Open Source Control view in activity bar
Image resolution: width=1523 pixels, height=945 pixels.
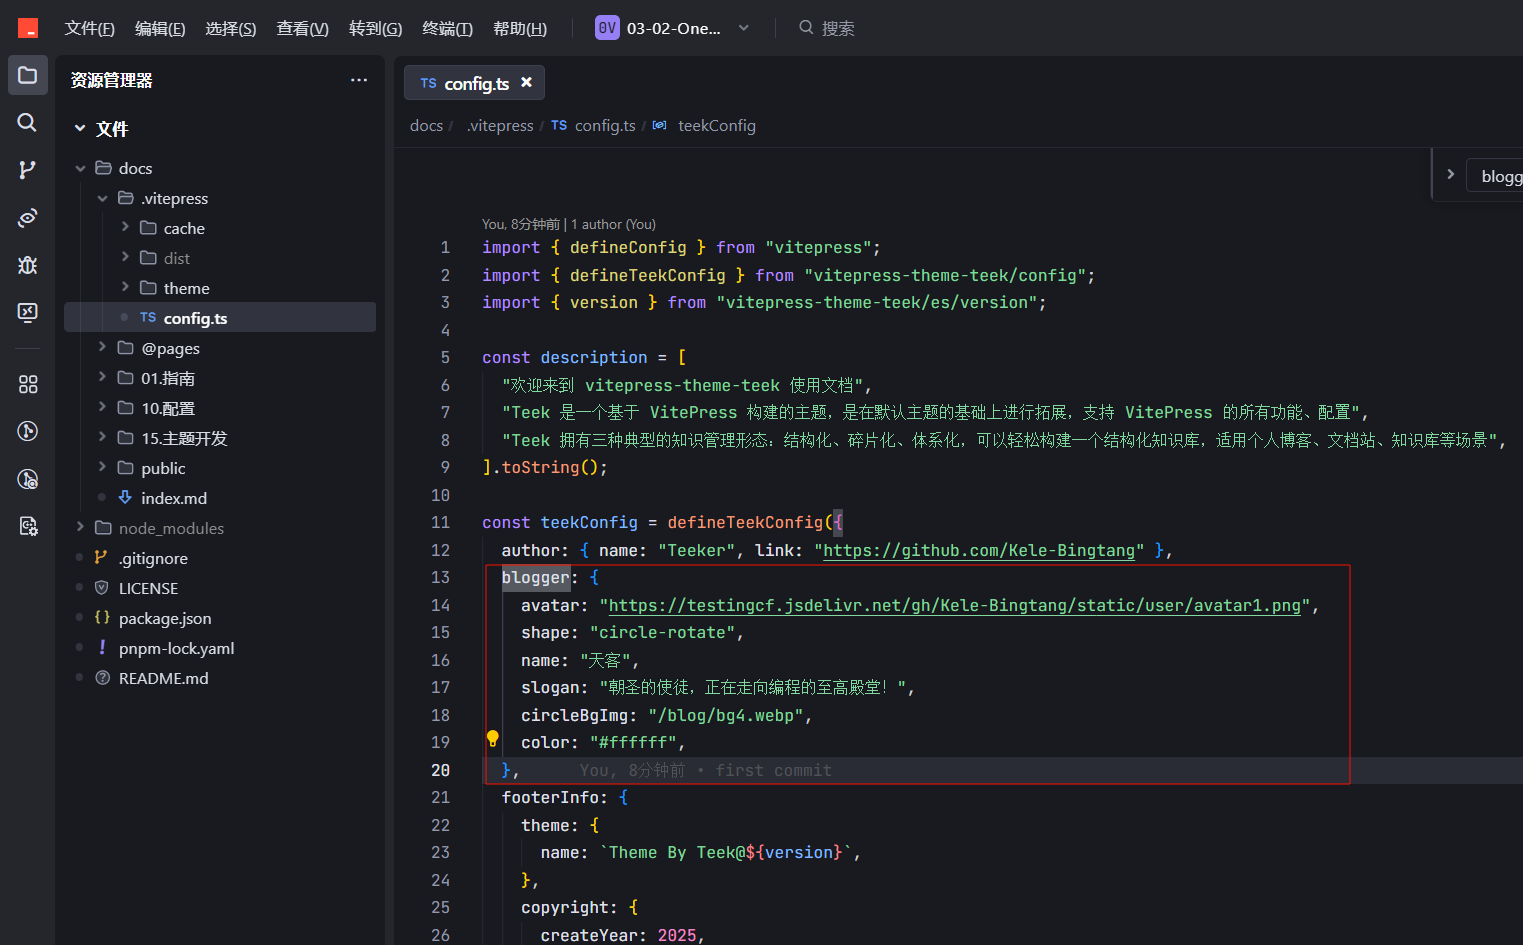tap(28, 170)
